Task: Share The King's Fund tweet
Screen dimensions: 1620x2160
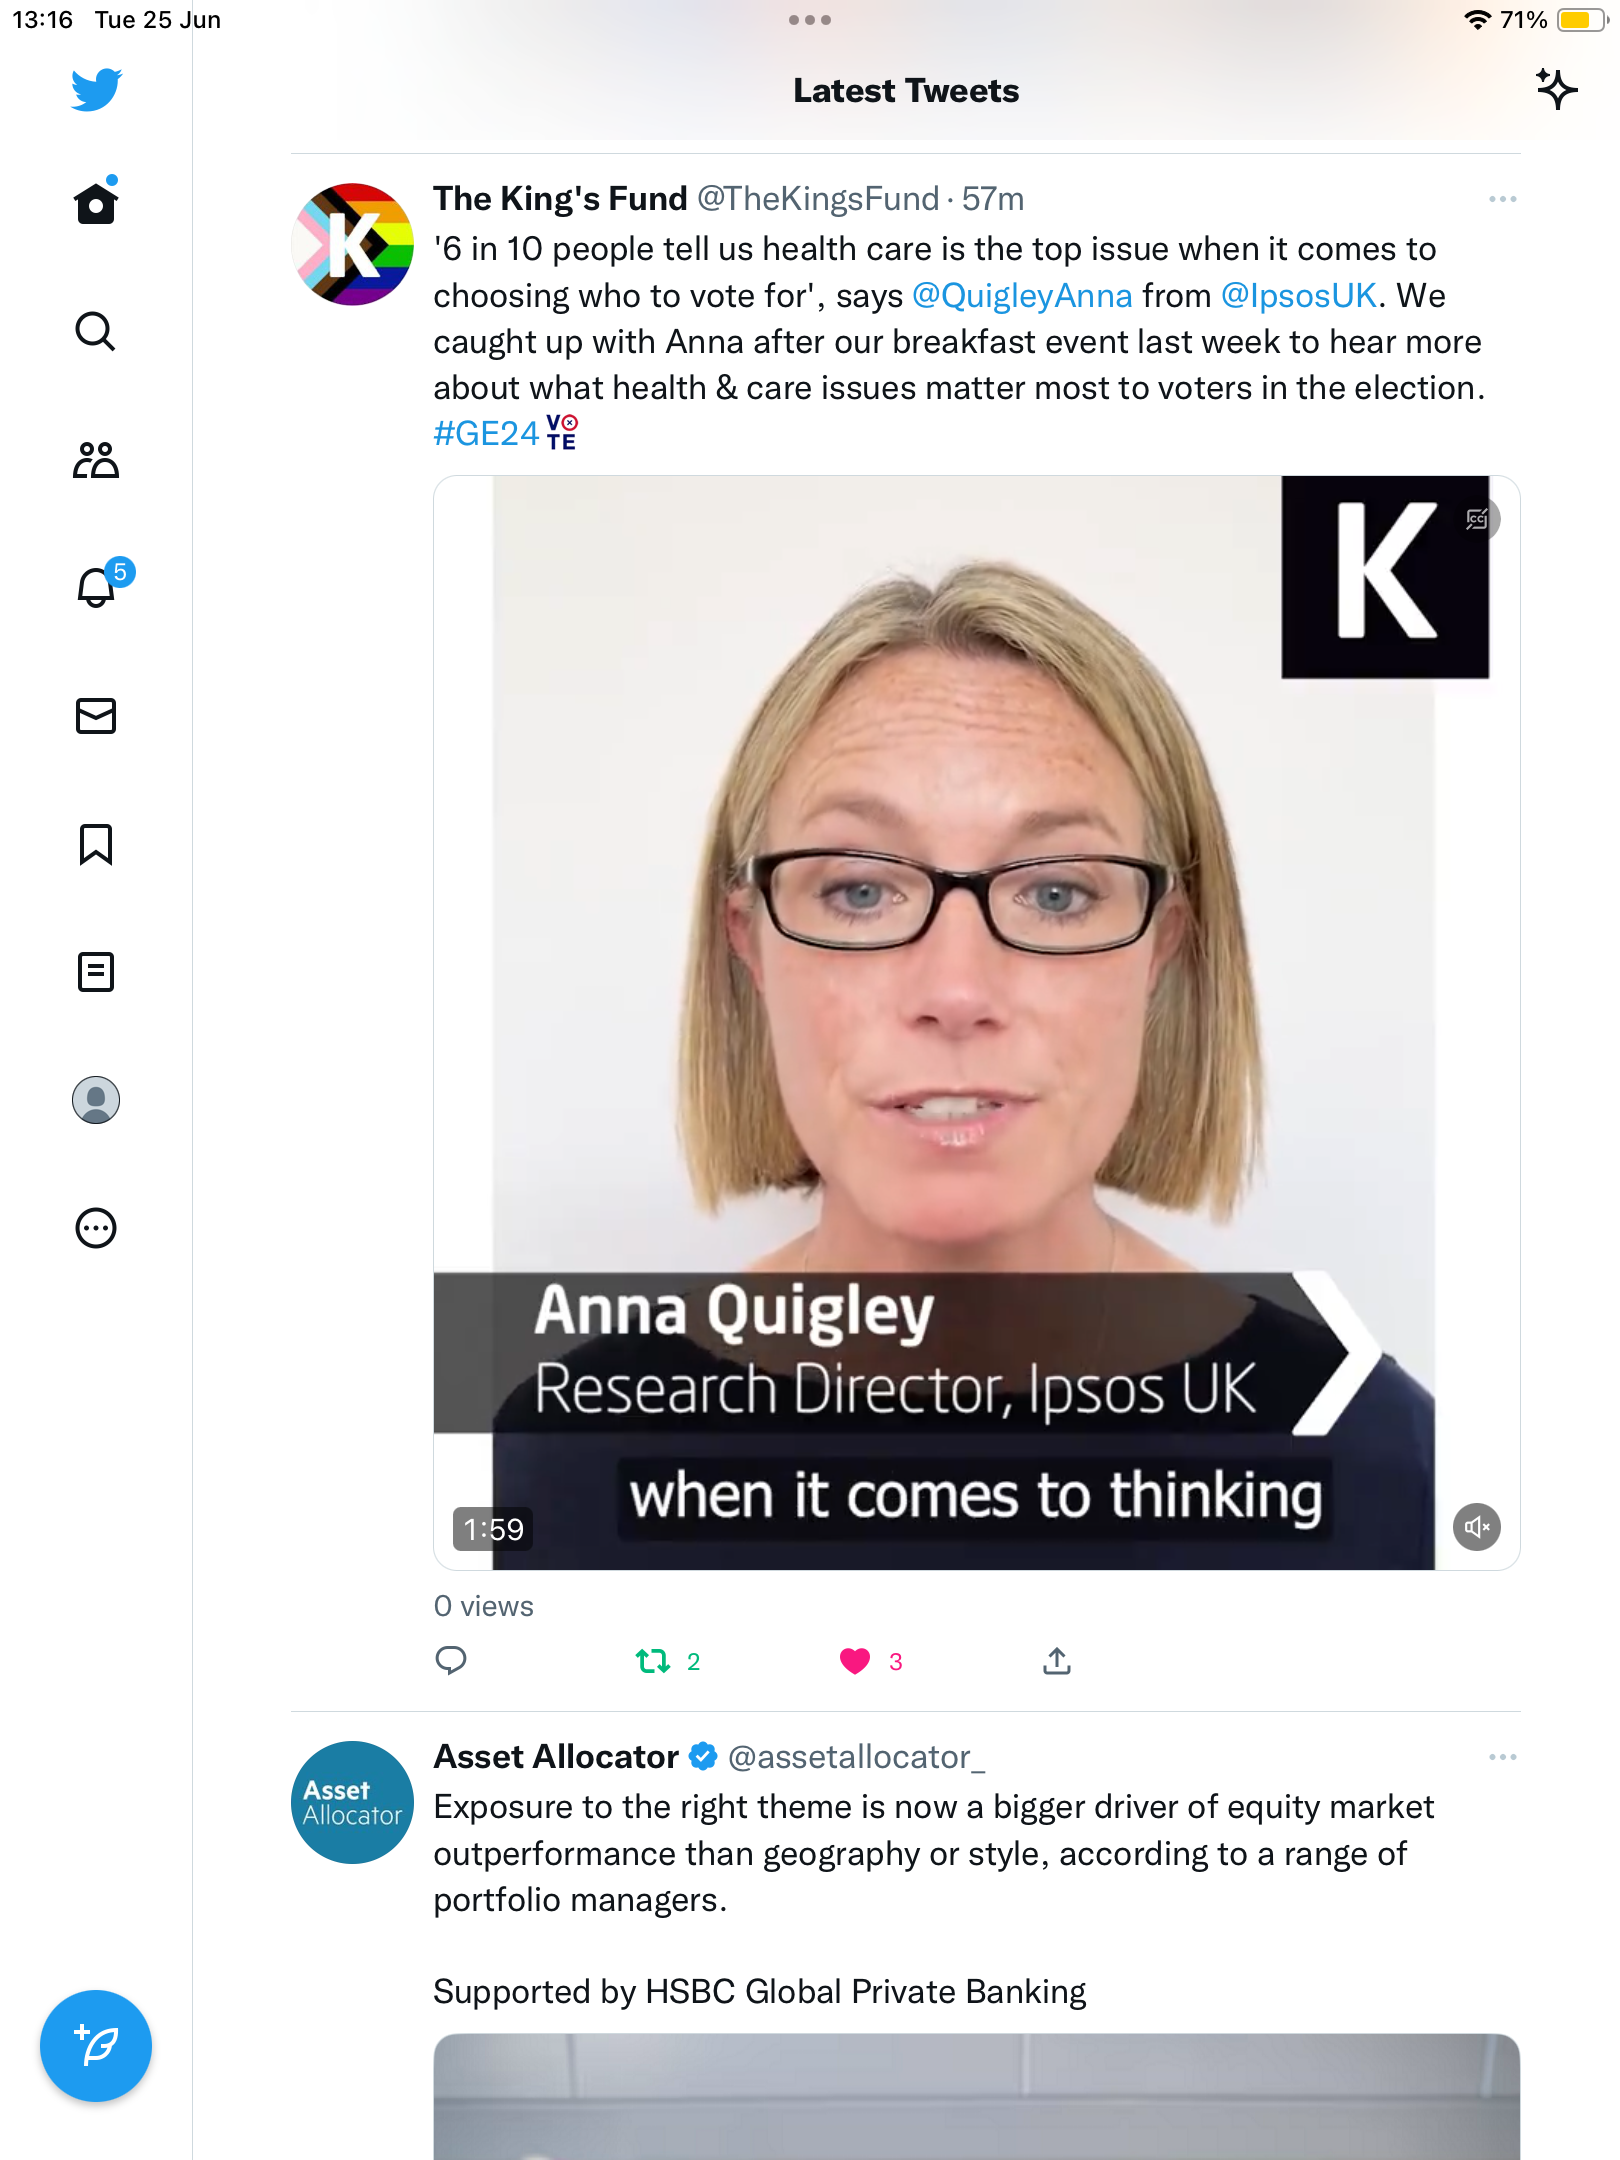Action: point(1057,1661)
